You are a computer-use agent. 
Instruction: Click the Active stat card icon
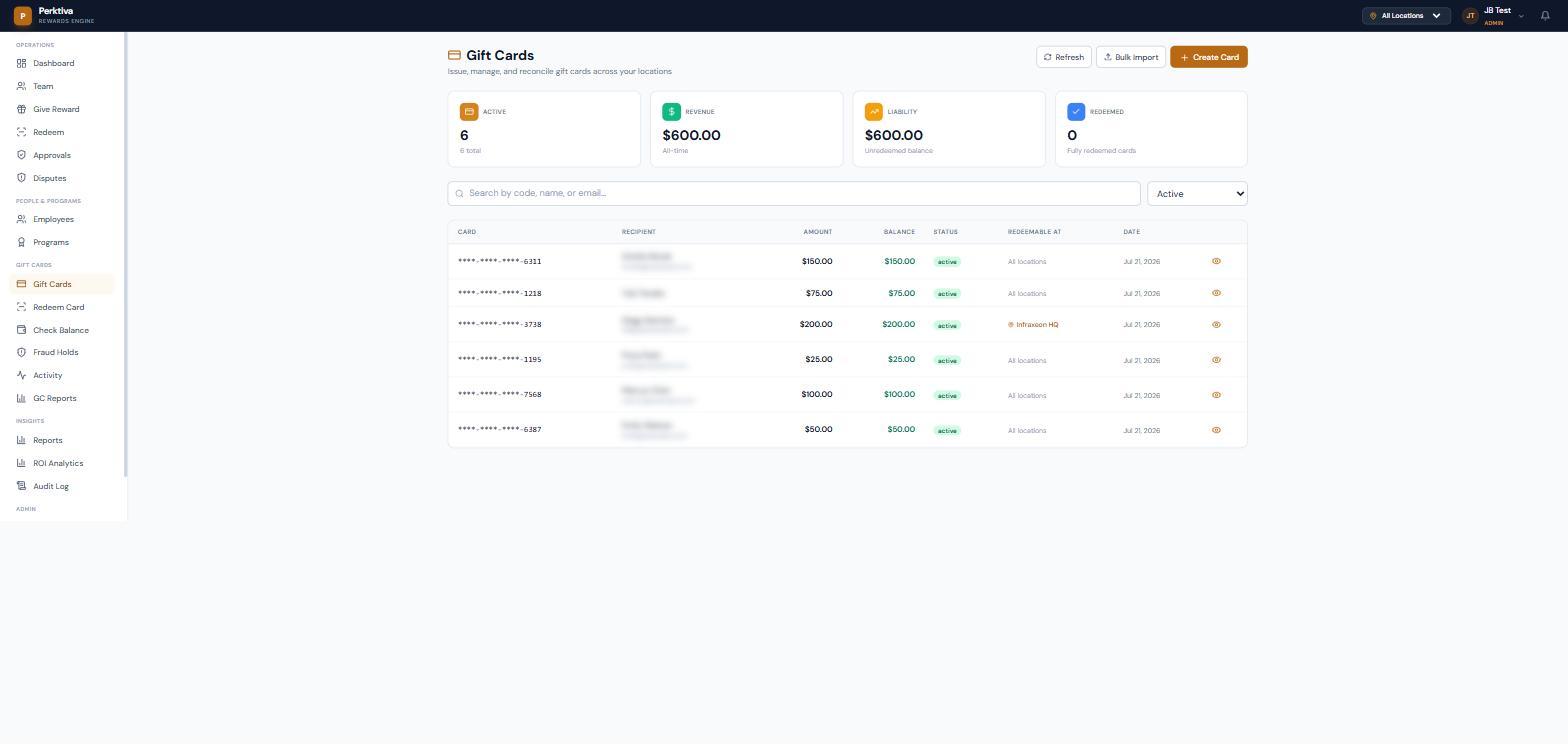(x=469, y=112)
